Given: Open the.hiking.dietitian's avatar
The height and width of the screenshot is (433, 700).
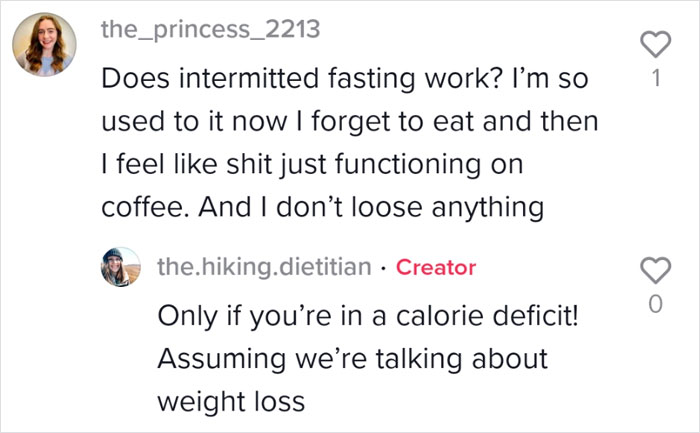Looking at the screenshot, I should (x=121, y=267).
